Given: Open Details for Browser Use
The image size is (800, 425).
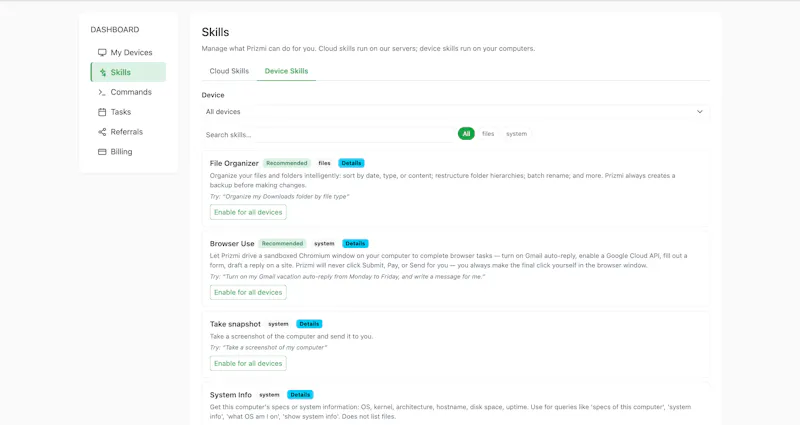Looking at the screenshot, I should [355, 244].
